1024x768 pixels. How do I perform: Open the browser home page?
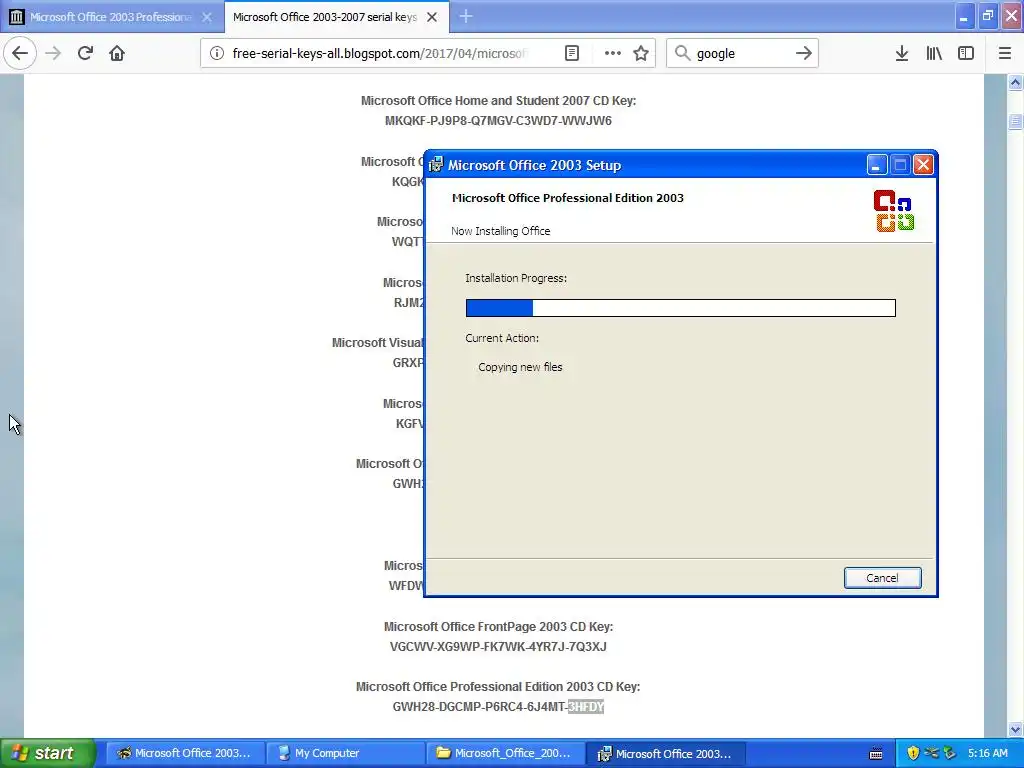coord(117,53)
